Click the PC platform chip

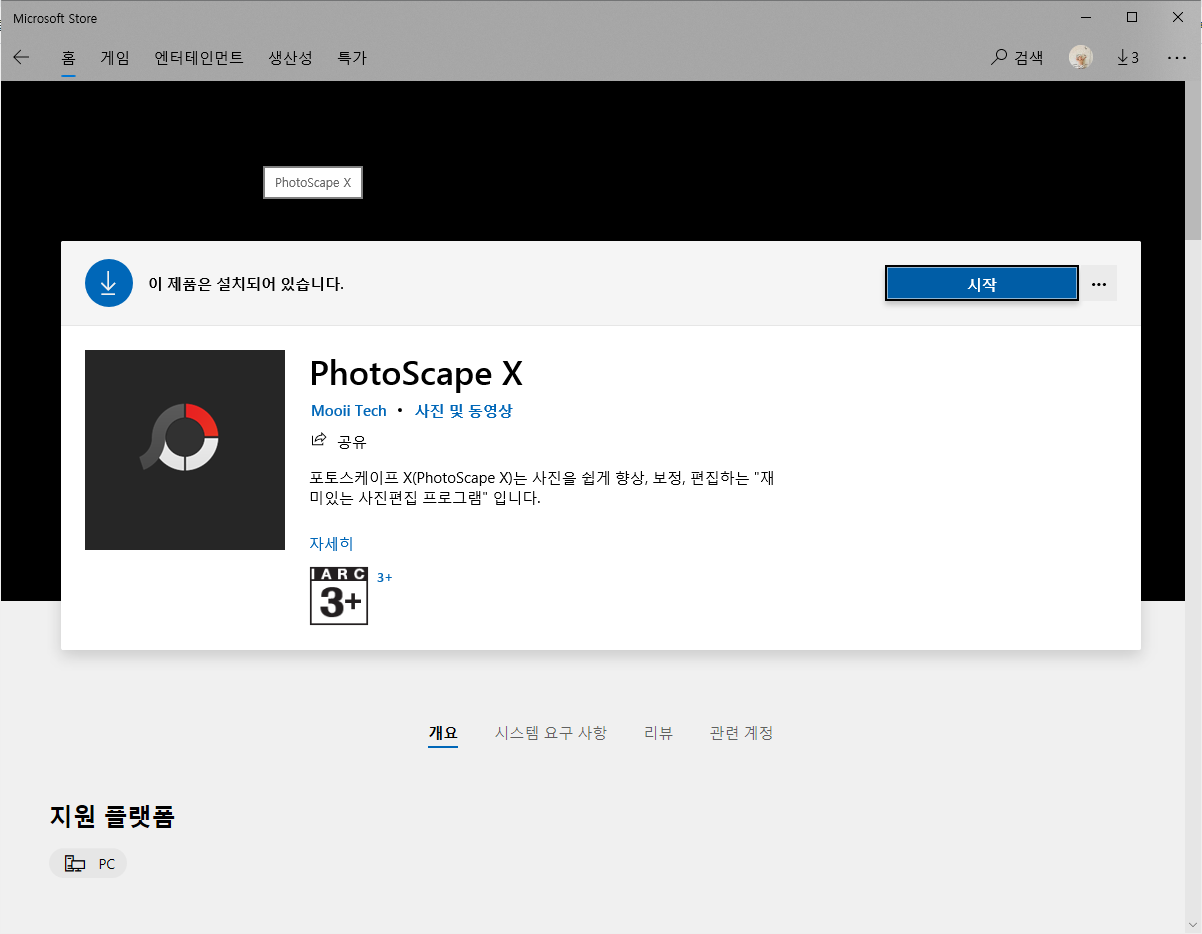(89, 864)
